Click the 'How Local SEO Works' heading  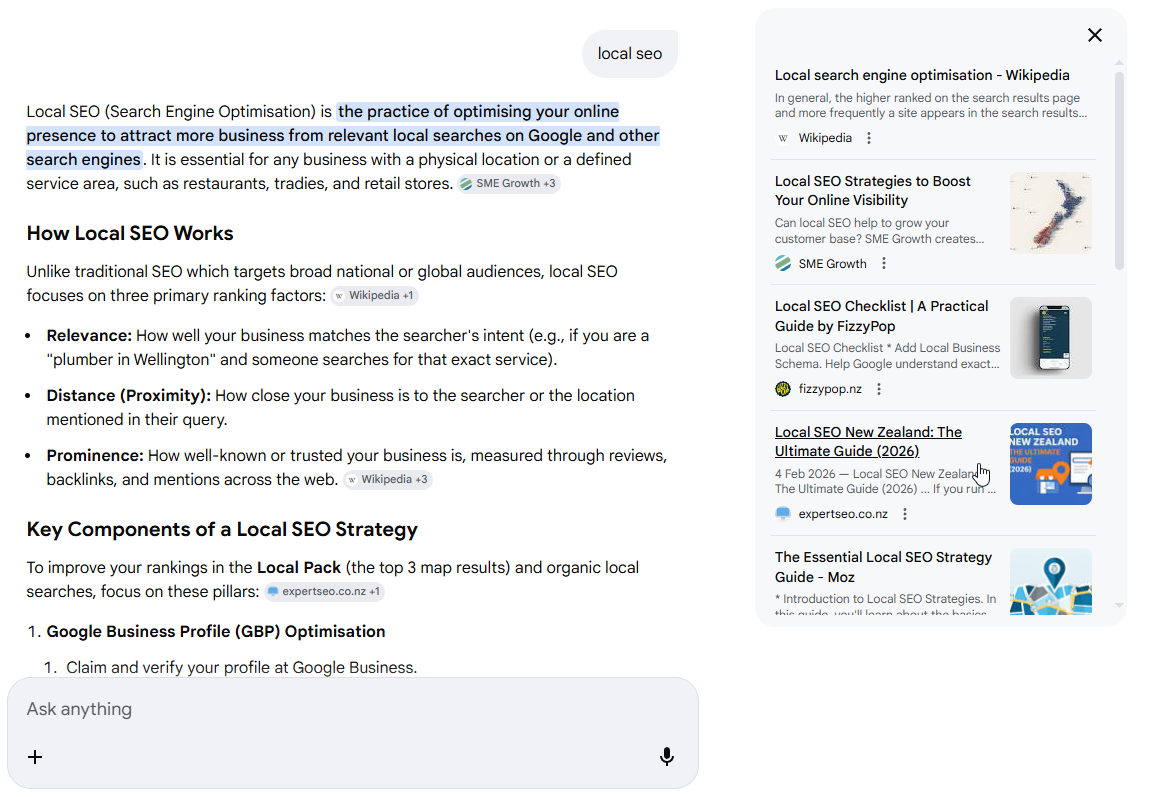click(x=130, y=234)
